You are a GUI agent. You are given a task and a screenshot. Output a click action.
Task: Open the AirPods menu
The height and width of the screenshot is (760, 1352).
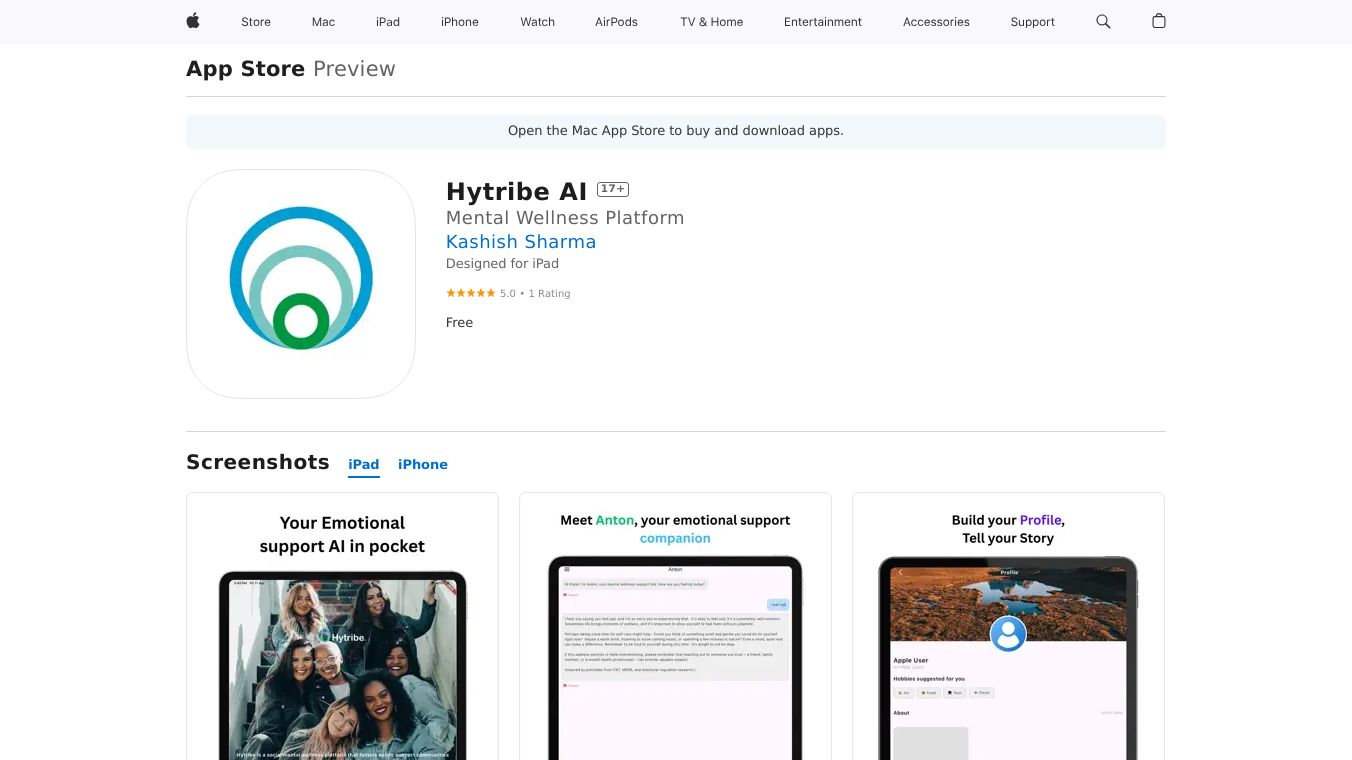click(x=616, y=22)
